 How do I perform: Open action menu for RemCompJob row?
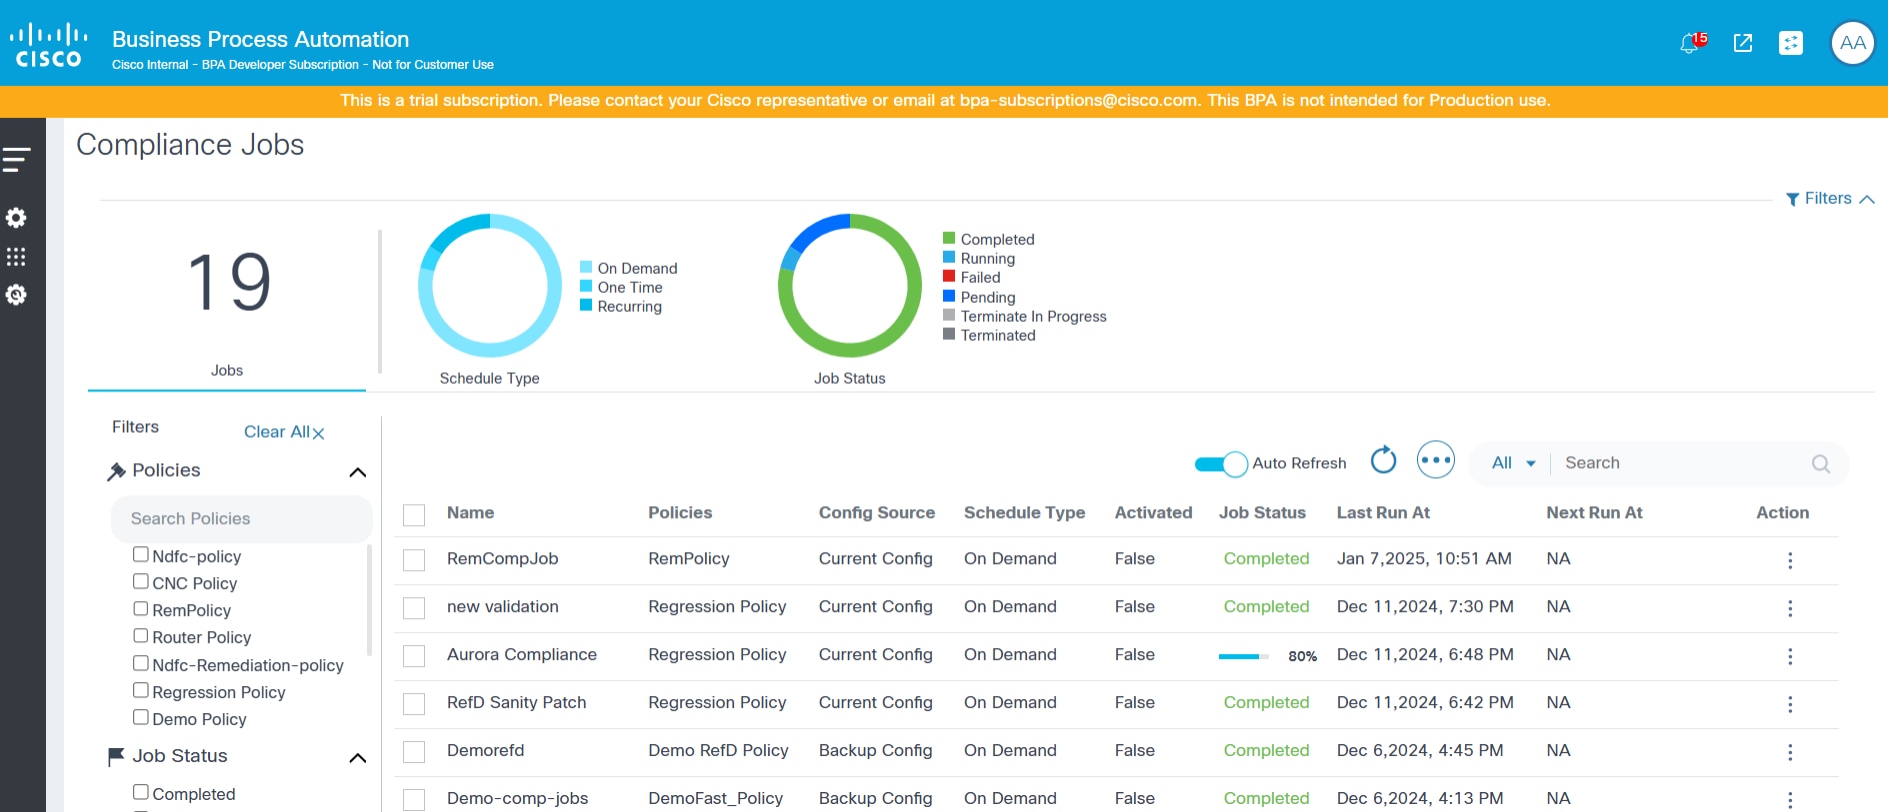click(x=1790, y=561)
